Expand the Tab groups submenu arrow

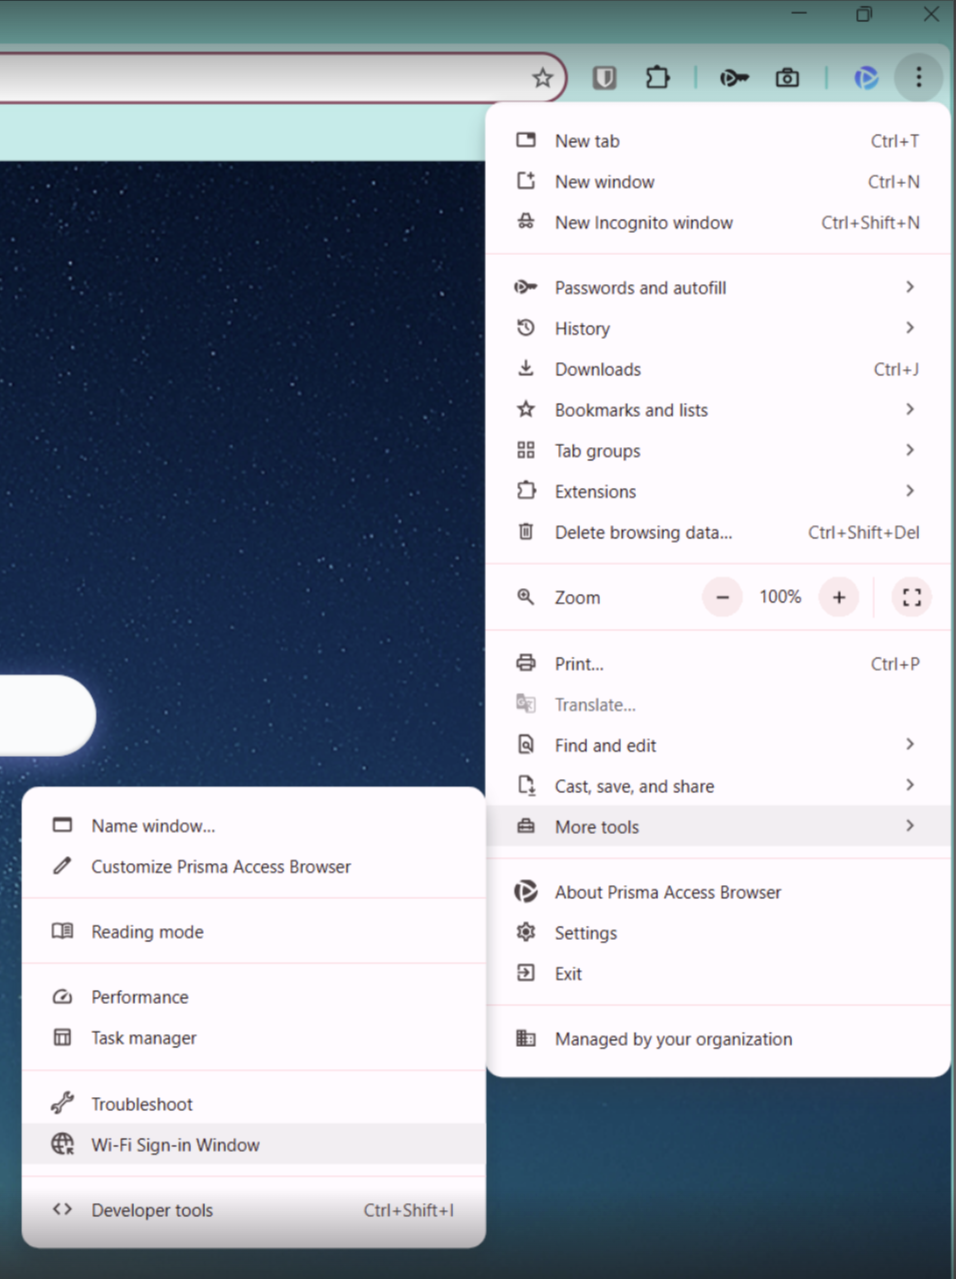pos(910,450)
